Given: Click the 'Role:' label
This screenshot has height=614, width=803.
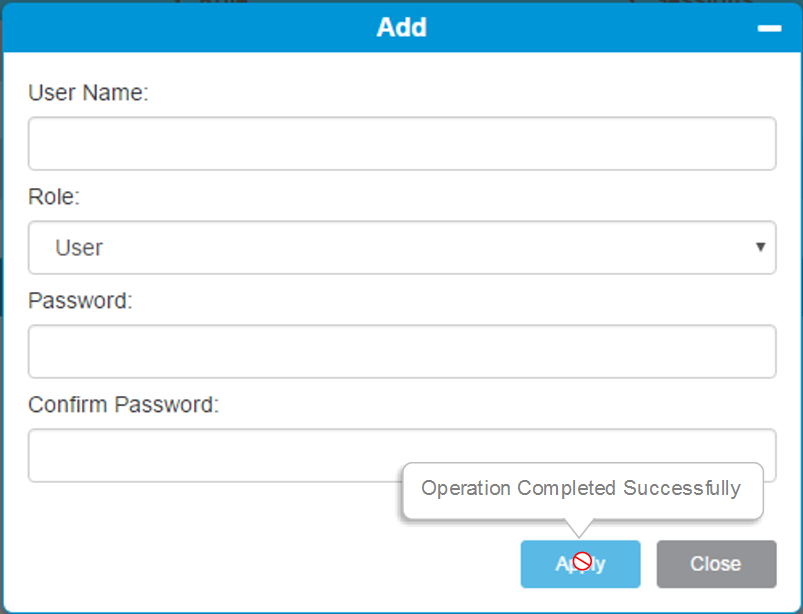Looking at the screenshot, I should pos(54,197).
